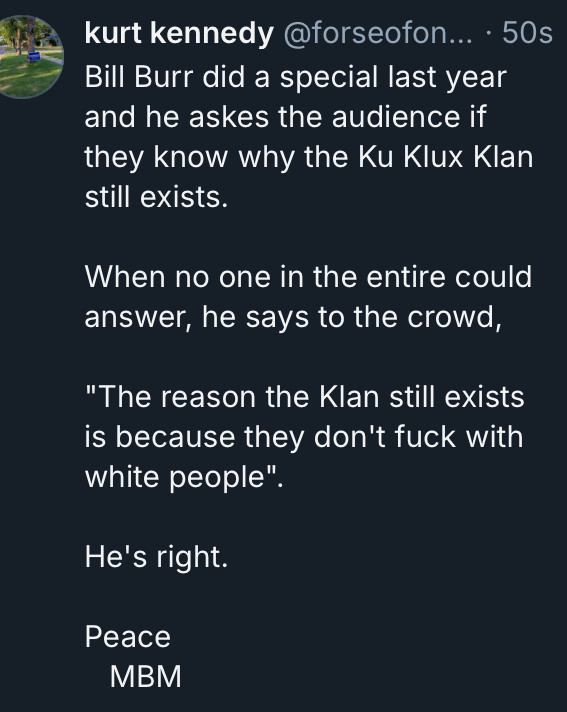Click the line 'answer, he says to the crowd,'

coord(293,317)
